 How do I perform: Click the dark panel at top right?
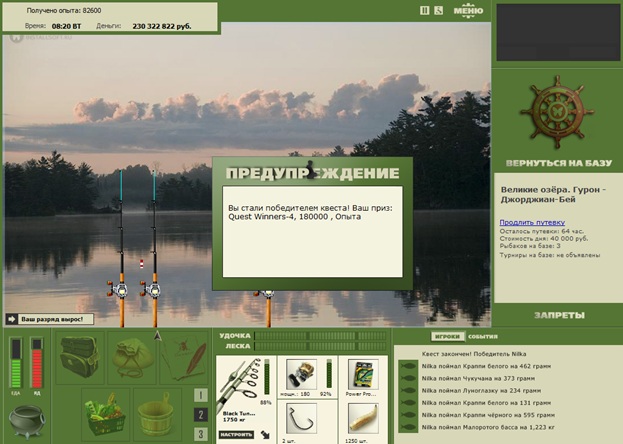[558, 33]
